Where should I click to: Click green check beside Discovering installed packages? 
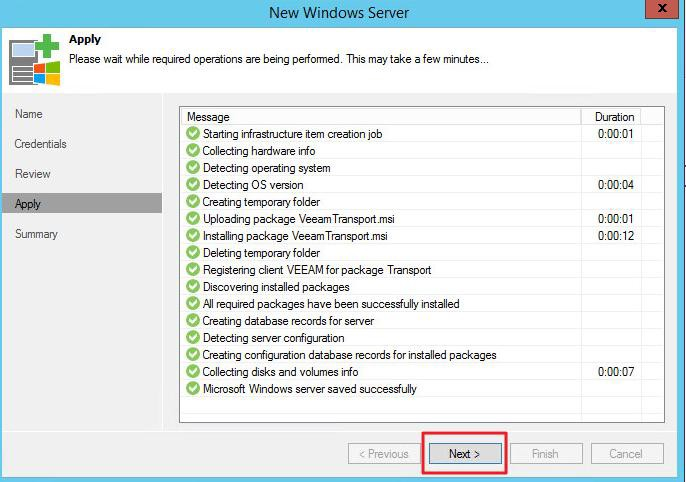coord(193,286)
